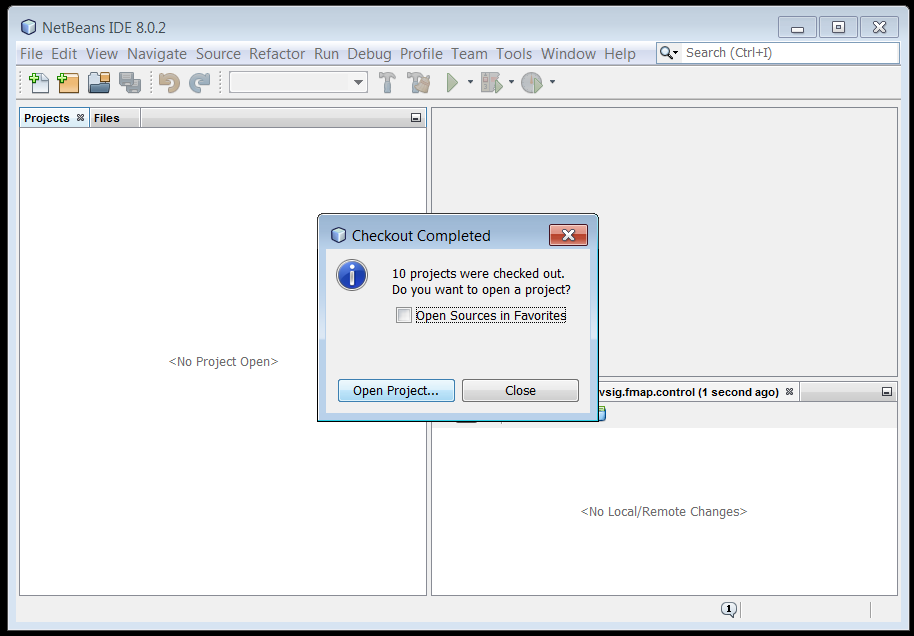Click the Open Project toolbar icon

(x=98, y=83)
